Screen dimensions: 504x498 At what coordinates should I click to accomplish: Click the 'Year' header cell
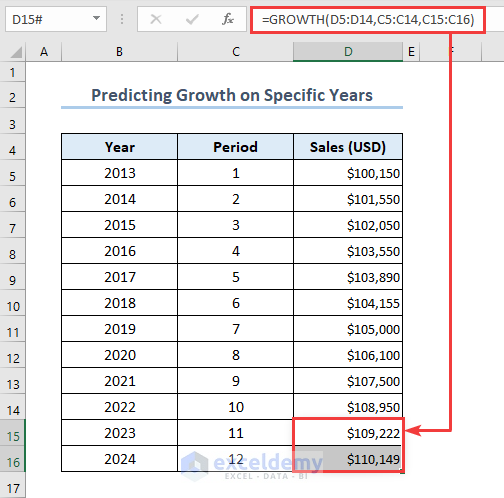point(119,147)
